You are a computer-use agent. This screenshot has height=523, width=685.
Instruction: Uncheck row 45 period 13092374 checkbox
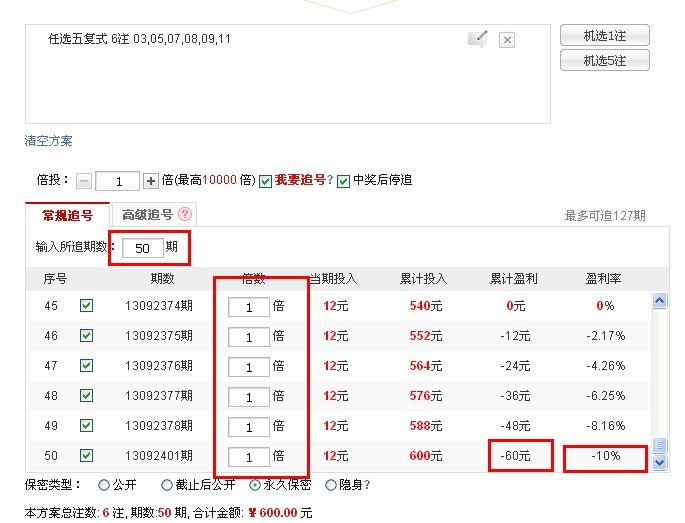(86, 306)
